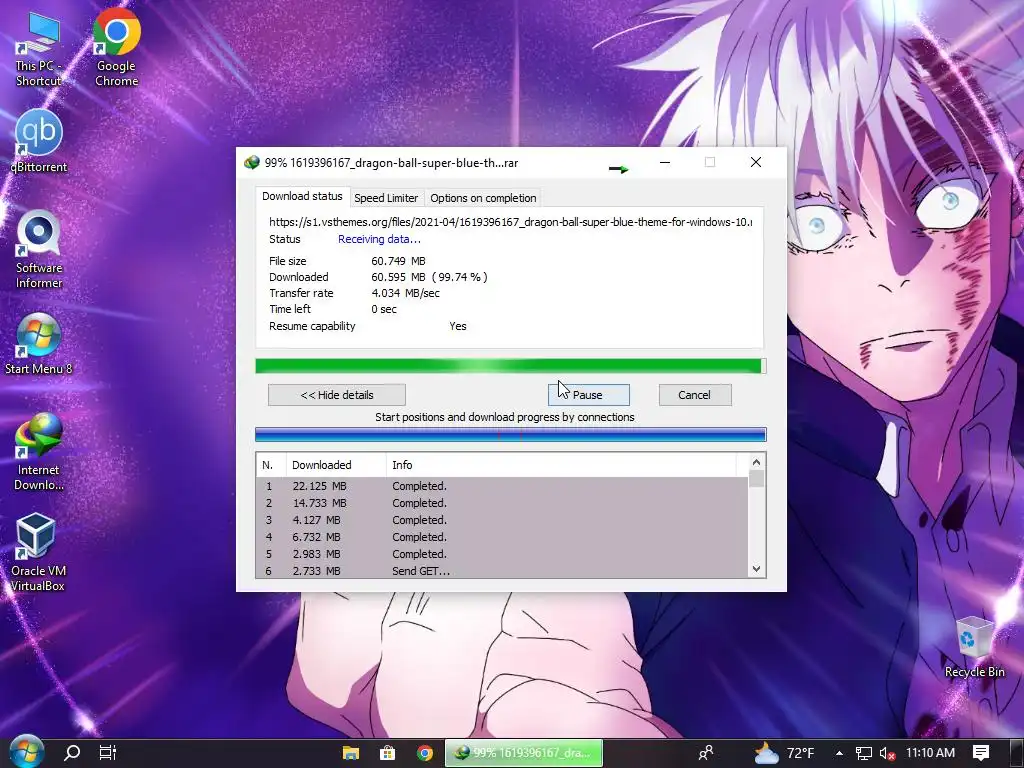This screenshot has height=768, width=1024.
Task: Click connections list scroll down arrow
Action: 756,569
